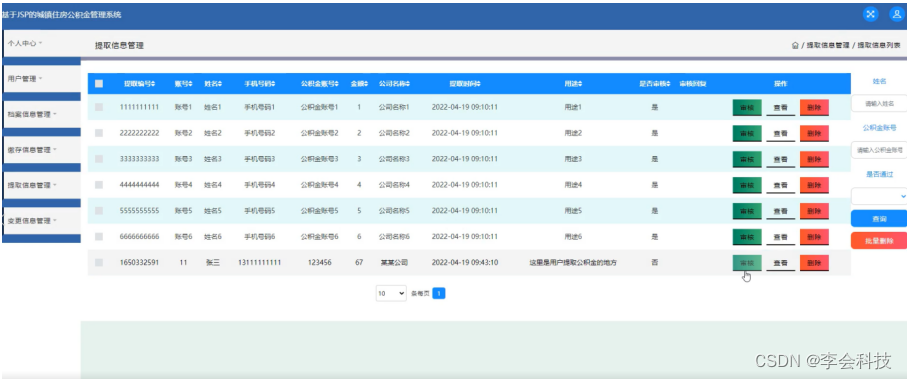Viewport: 907px width, 379px height.
Task: Click 删除 button for row 5555555555
Action: (x=814, y=211)
